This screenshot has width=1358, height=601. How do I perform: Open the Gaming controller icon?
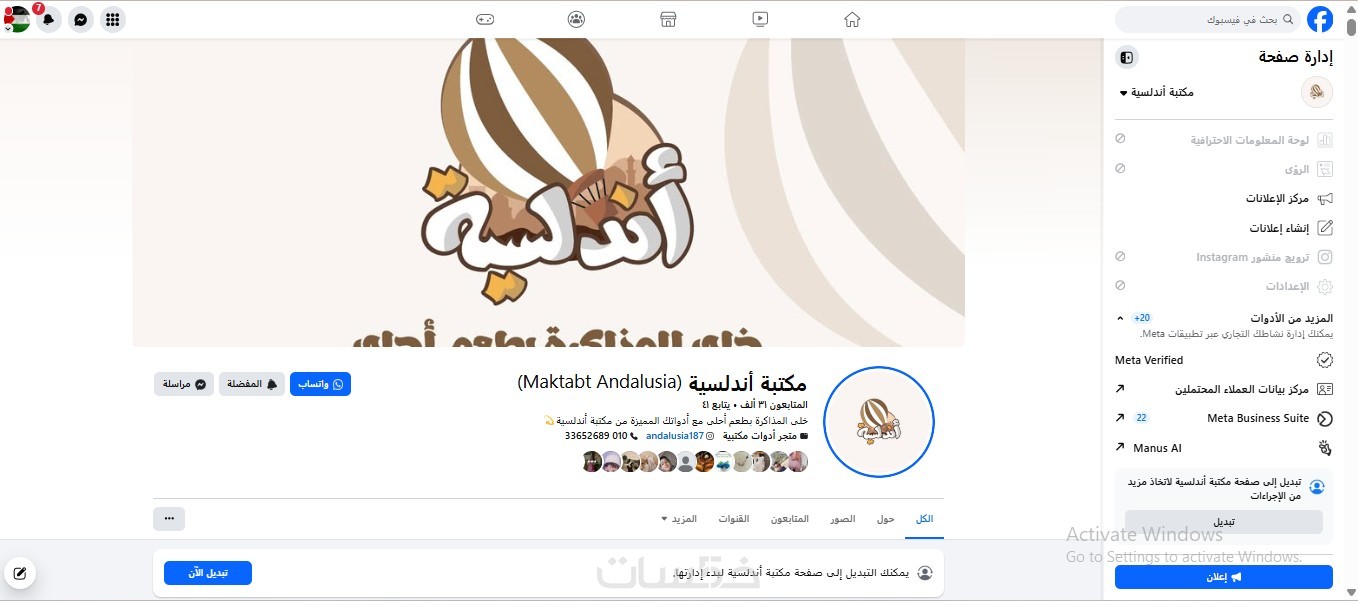point(485,19)
